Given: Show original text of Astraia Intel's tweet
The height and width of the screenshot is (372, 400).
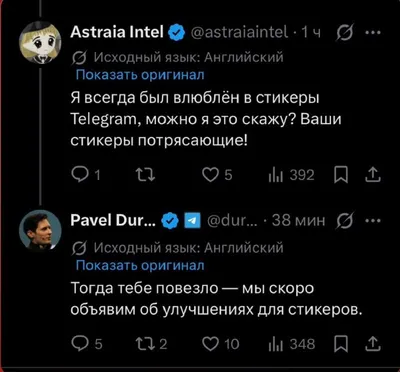Looking at the screenshot, I should pyautogui.click(x=140, y=75).
